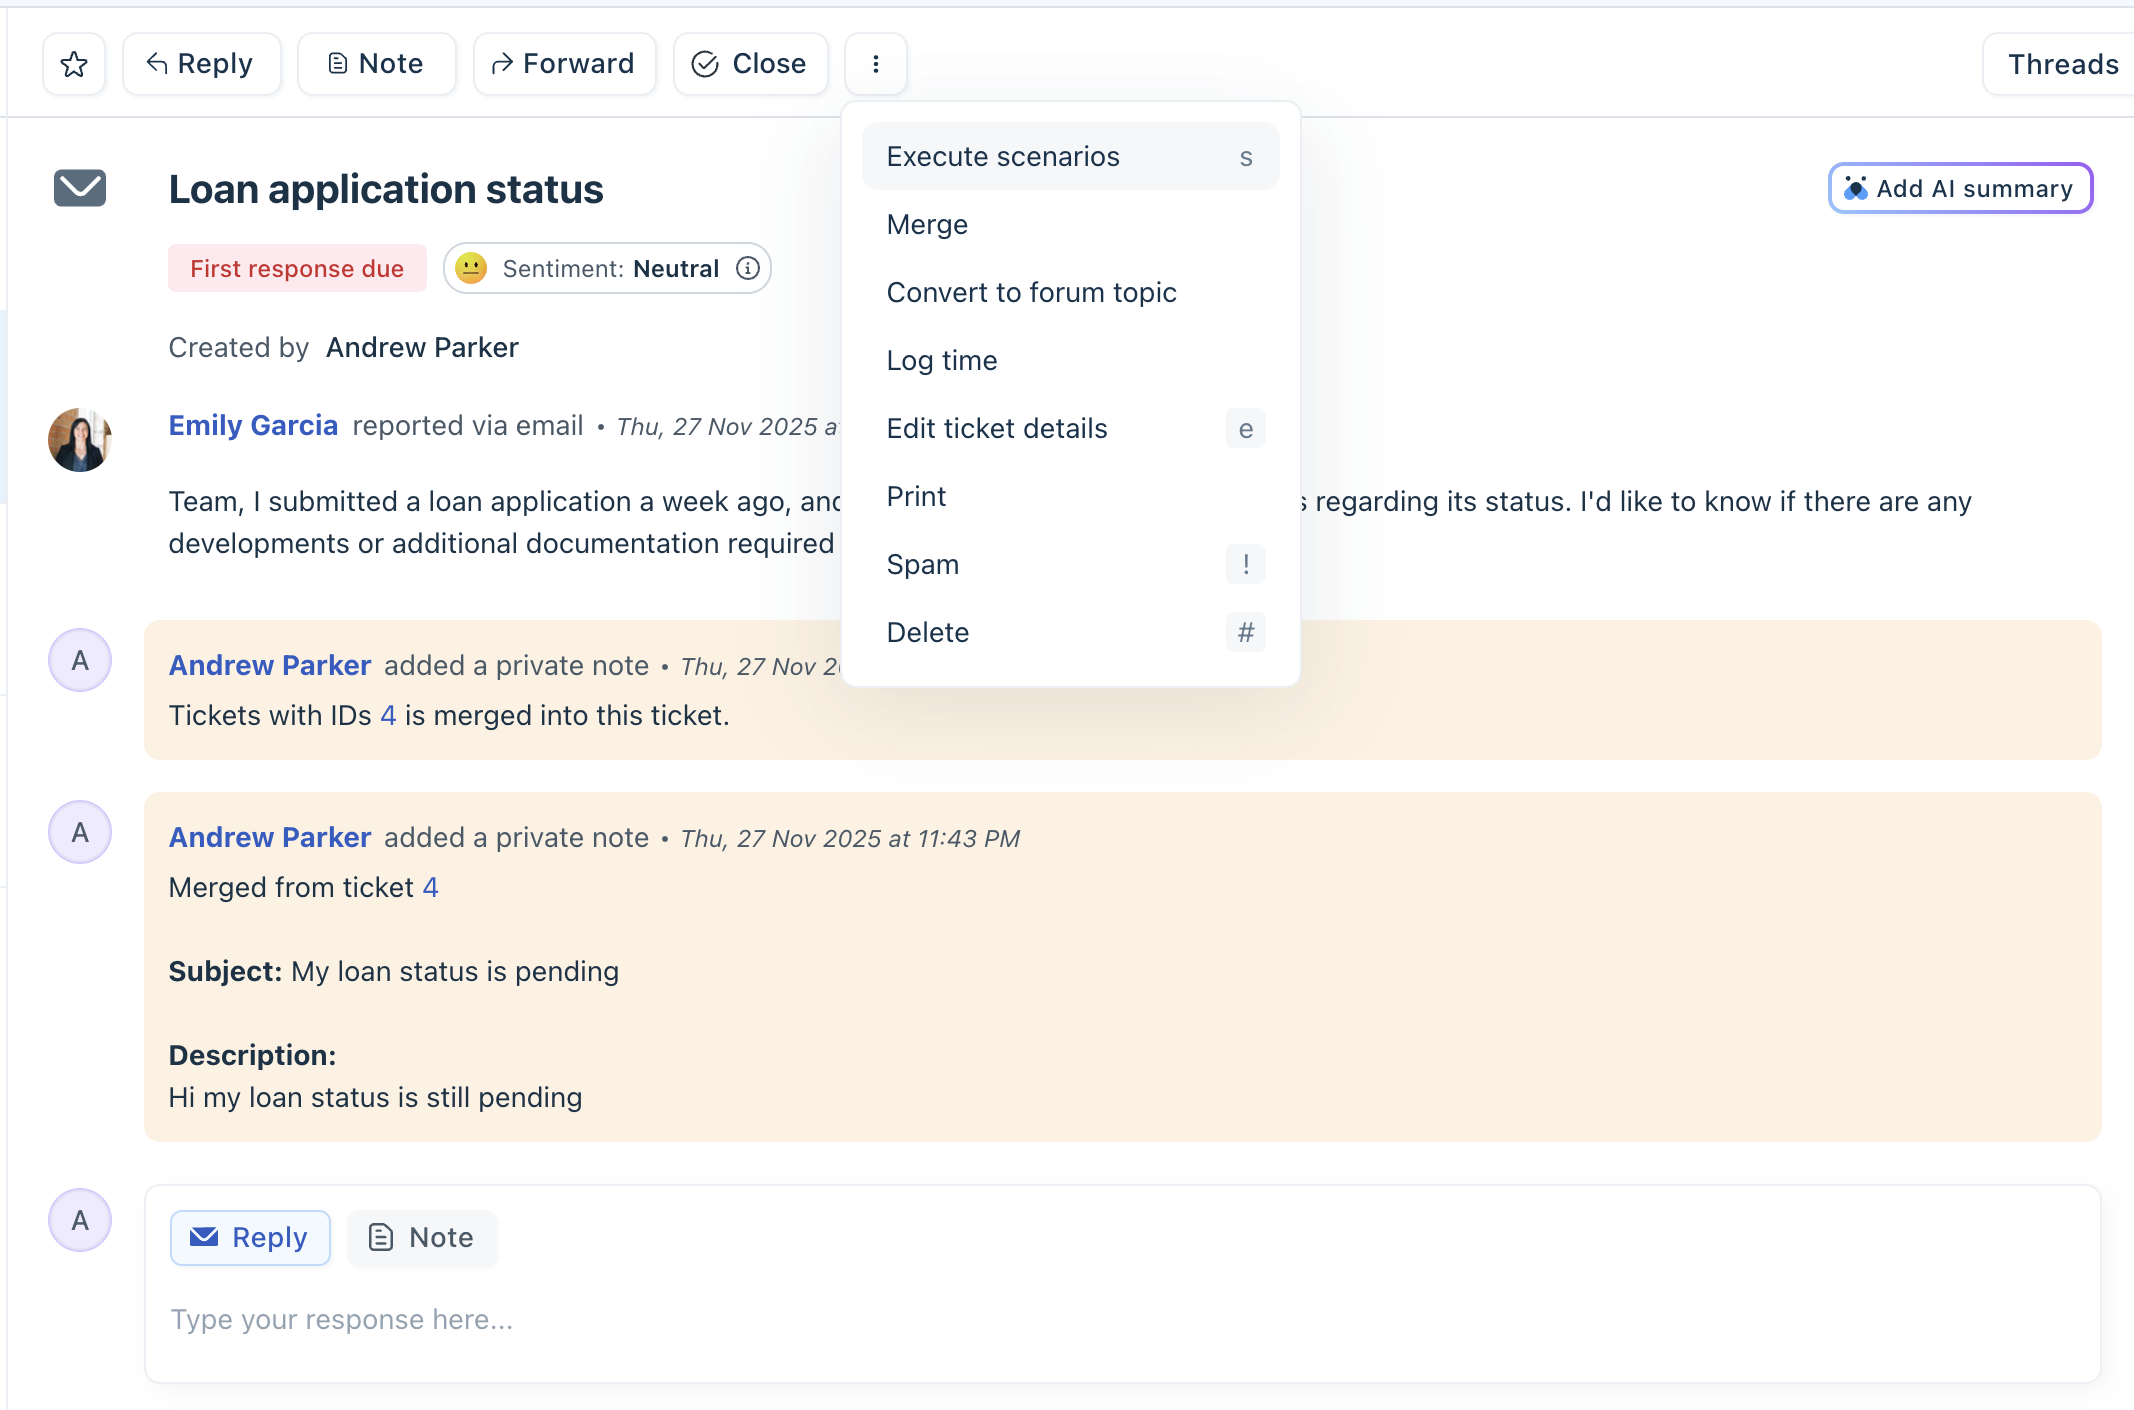Click the Add AI summary button
This screenshot has width=2134, height=1410.
pyautogui.click(x=1960, y=188)
